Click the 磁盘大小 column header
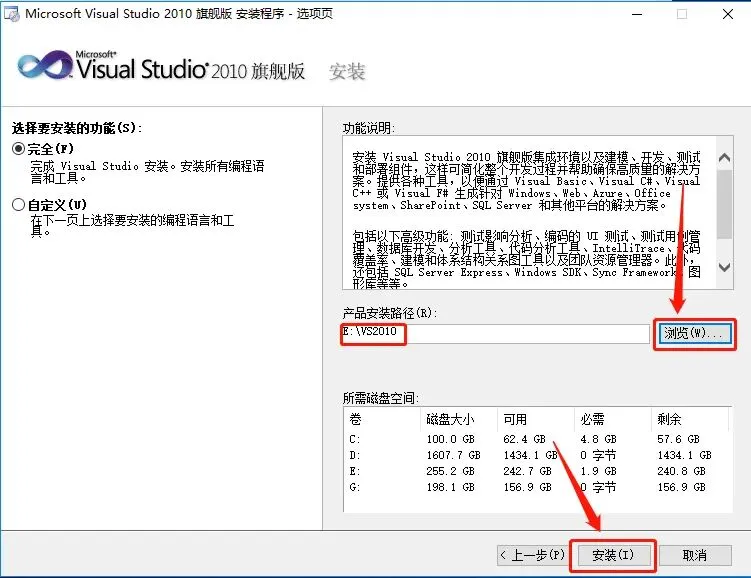Image resolution: width=751 pixels, height=578 pixels. pyautogui.click(x=459, y=419)
